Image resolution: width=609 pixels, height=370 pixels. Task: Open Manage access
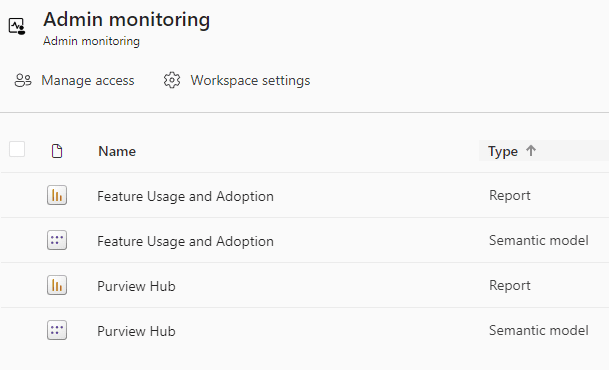click(88, 80)
